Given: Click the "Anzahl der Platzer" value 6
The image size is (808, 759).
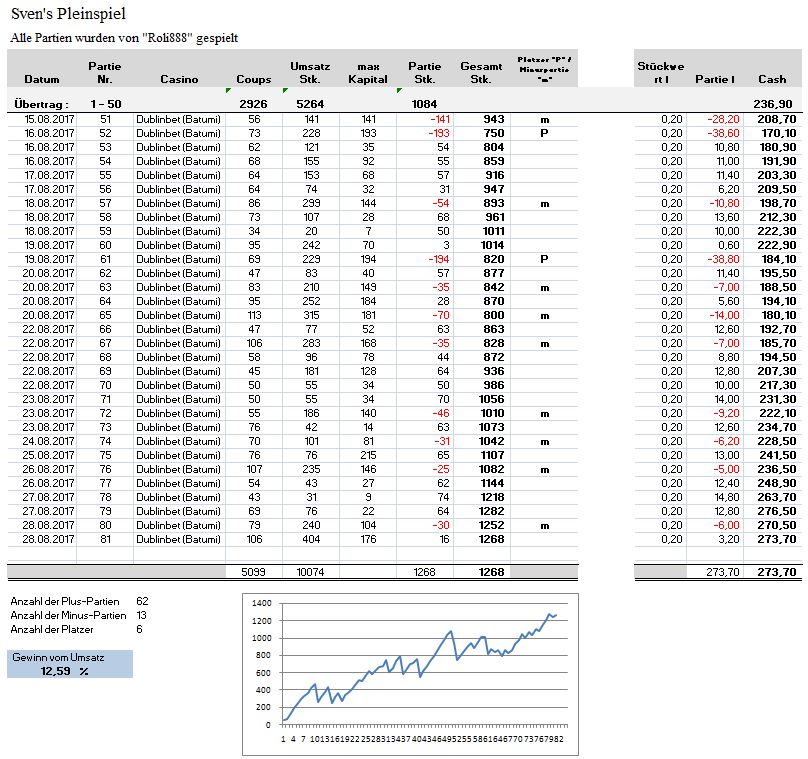Looking at the screenshot, I should click(x=139, y=629).
